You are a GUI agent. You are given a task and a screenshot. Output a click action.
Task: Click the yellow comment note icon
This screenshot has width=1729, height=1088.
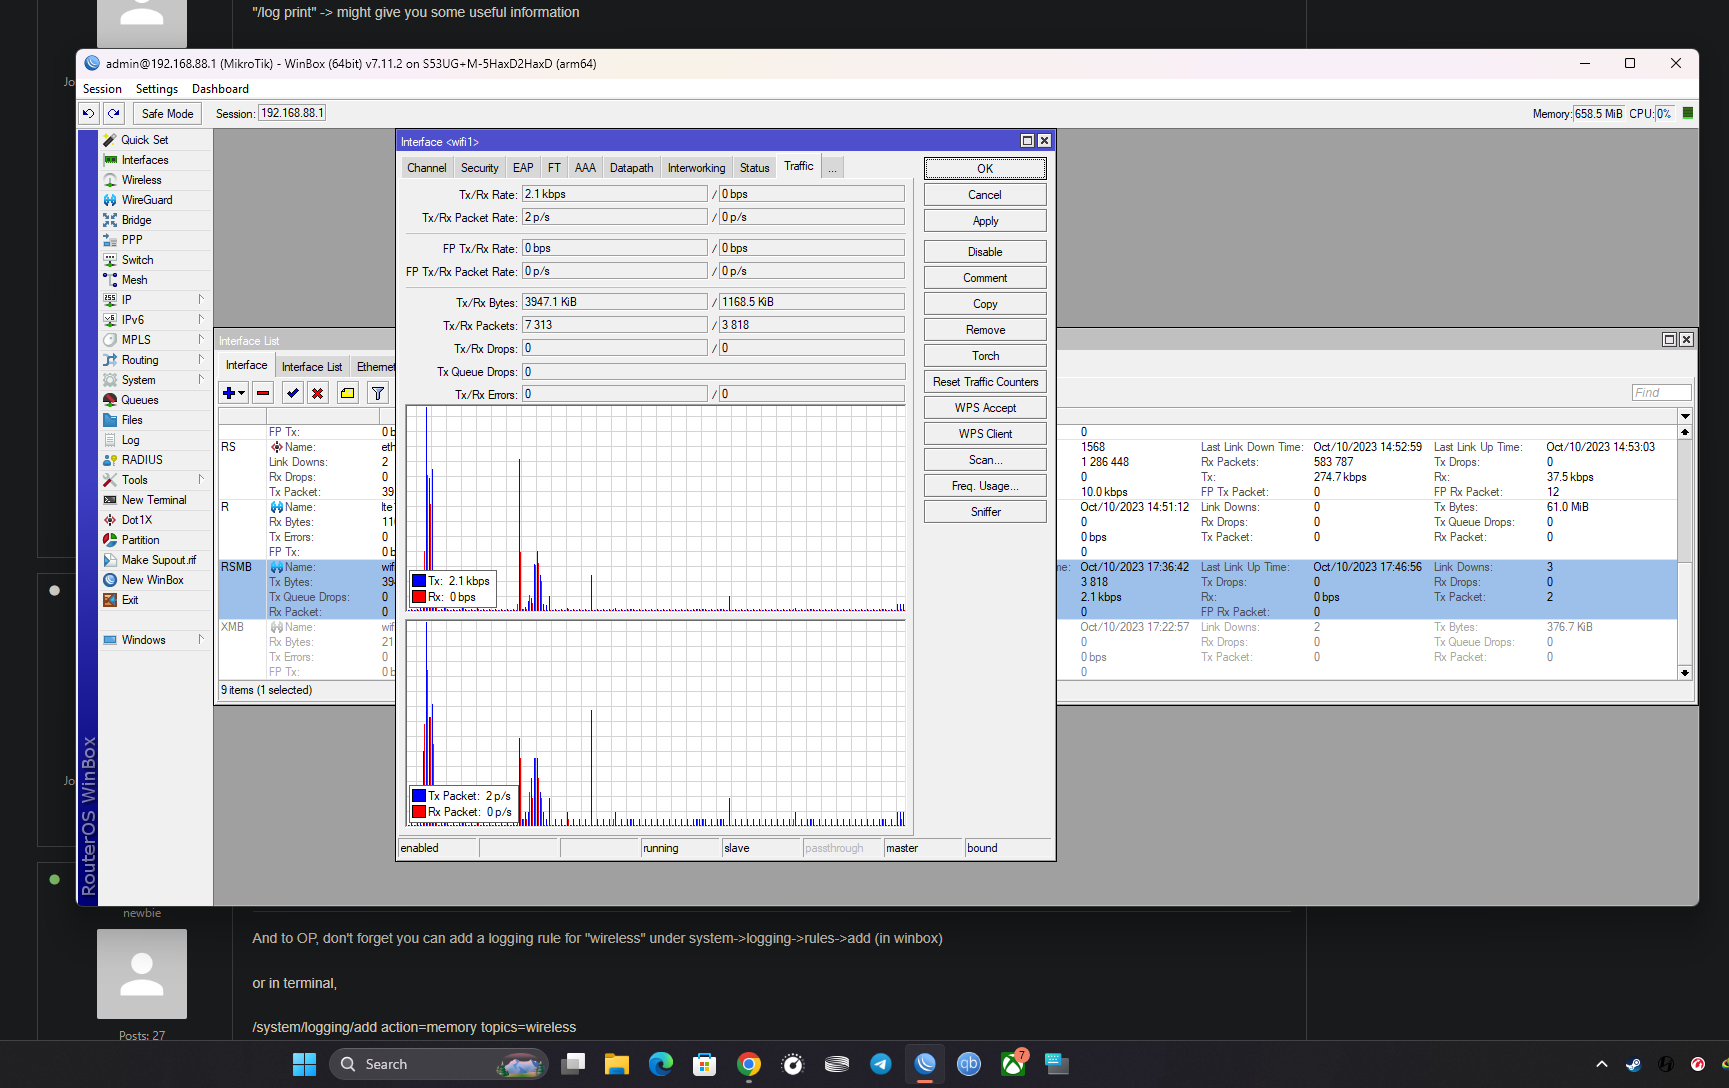pyautogui.click(x=347, y=393)
